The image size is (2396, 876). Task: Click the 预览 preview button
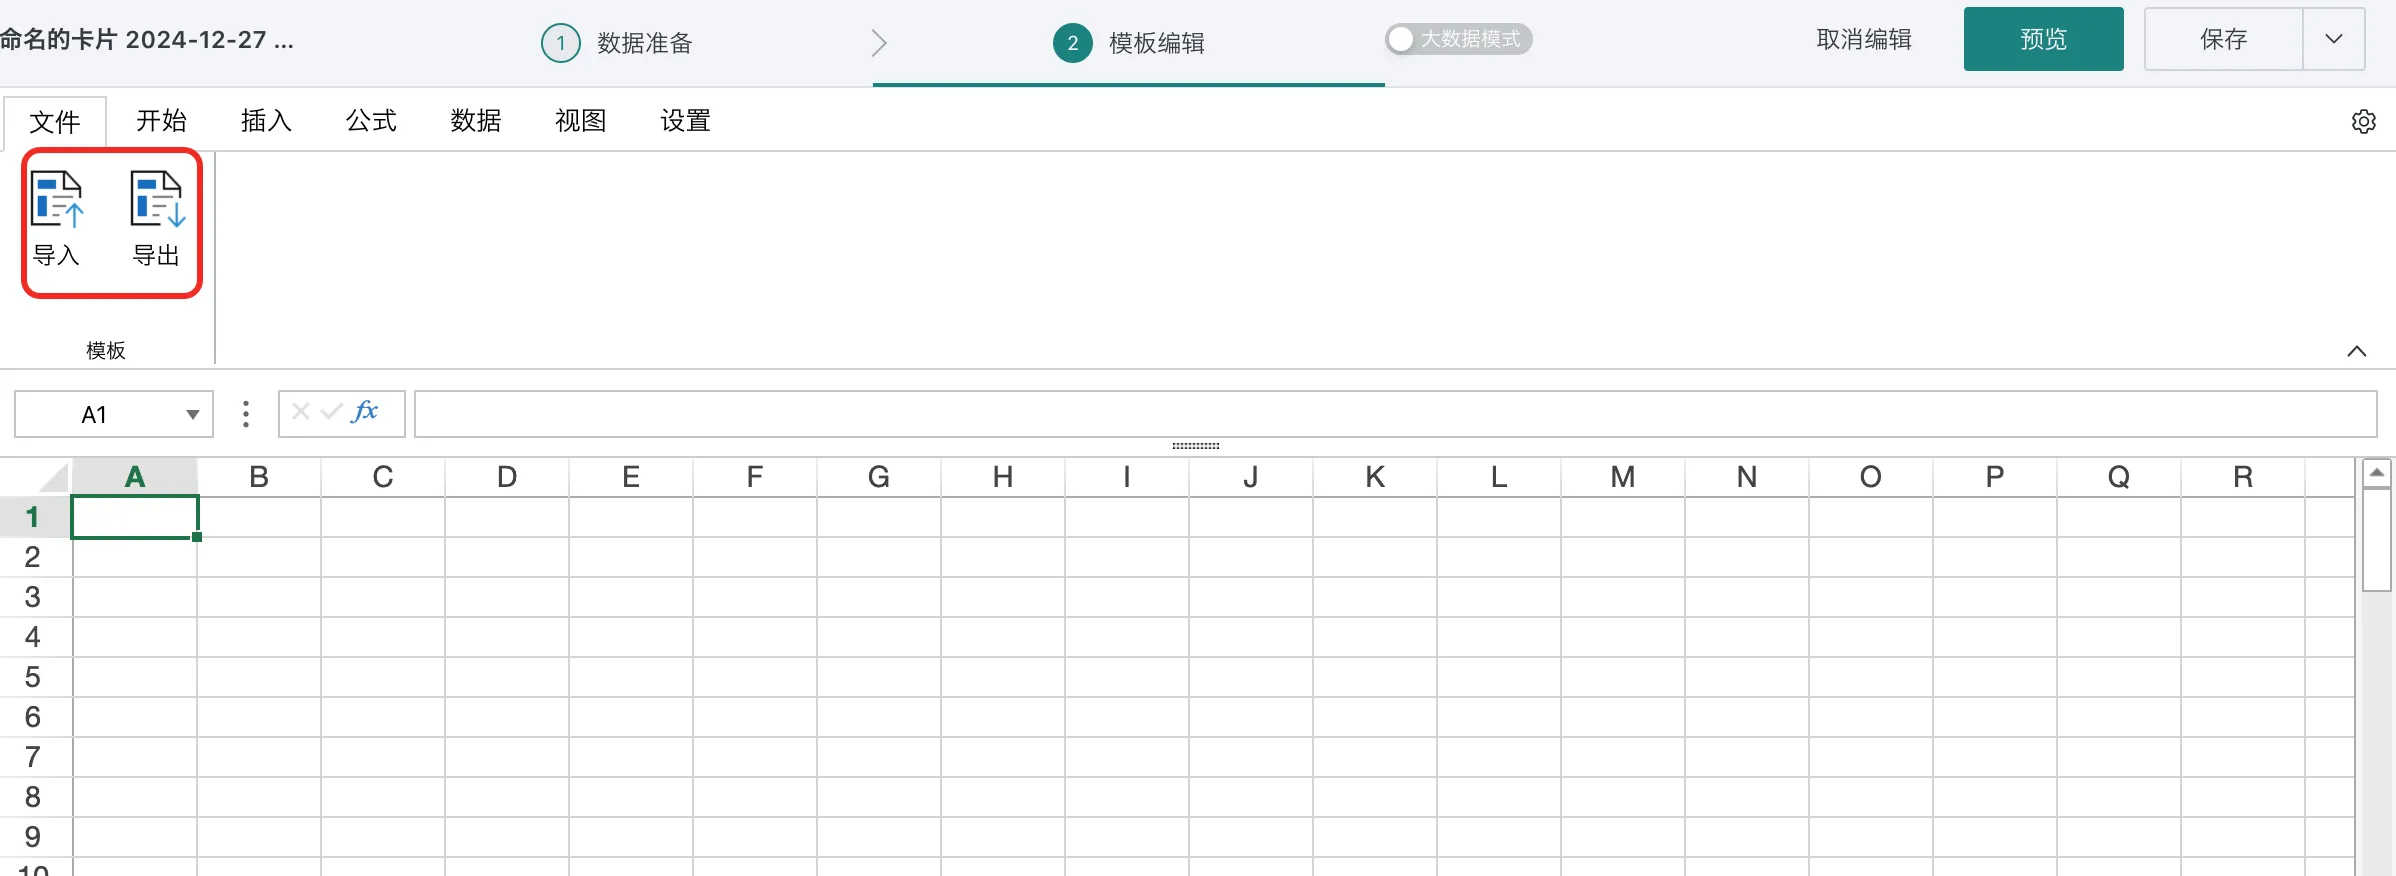[x=2043, y=39]
